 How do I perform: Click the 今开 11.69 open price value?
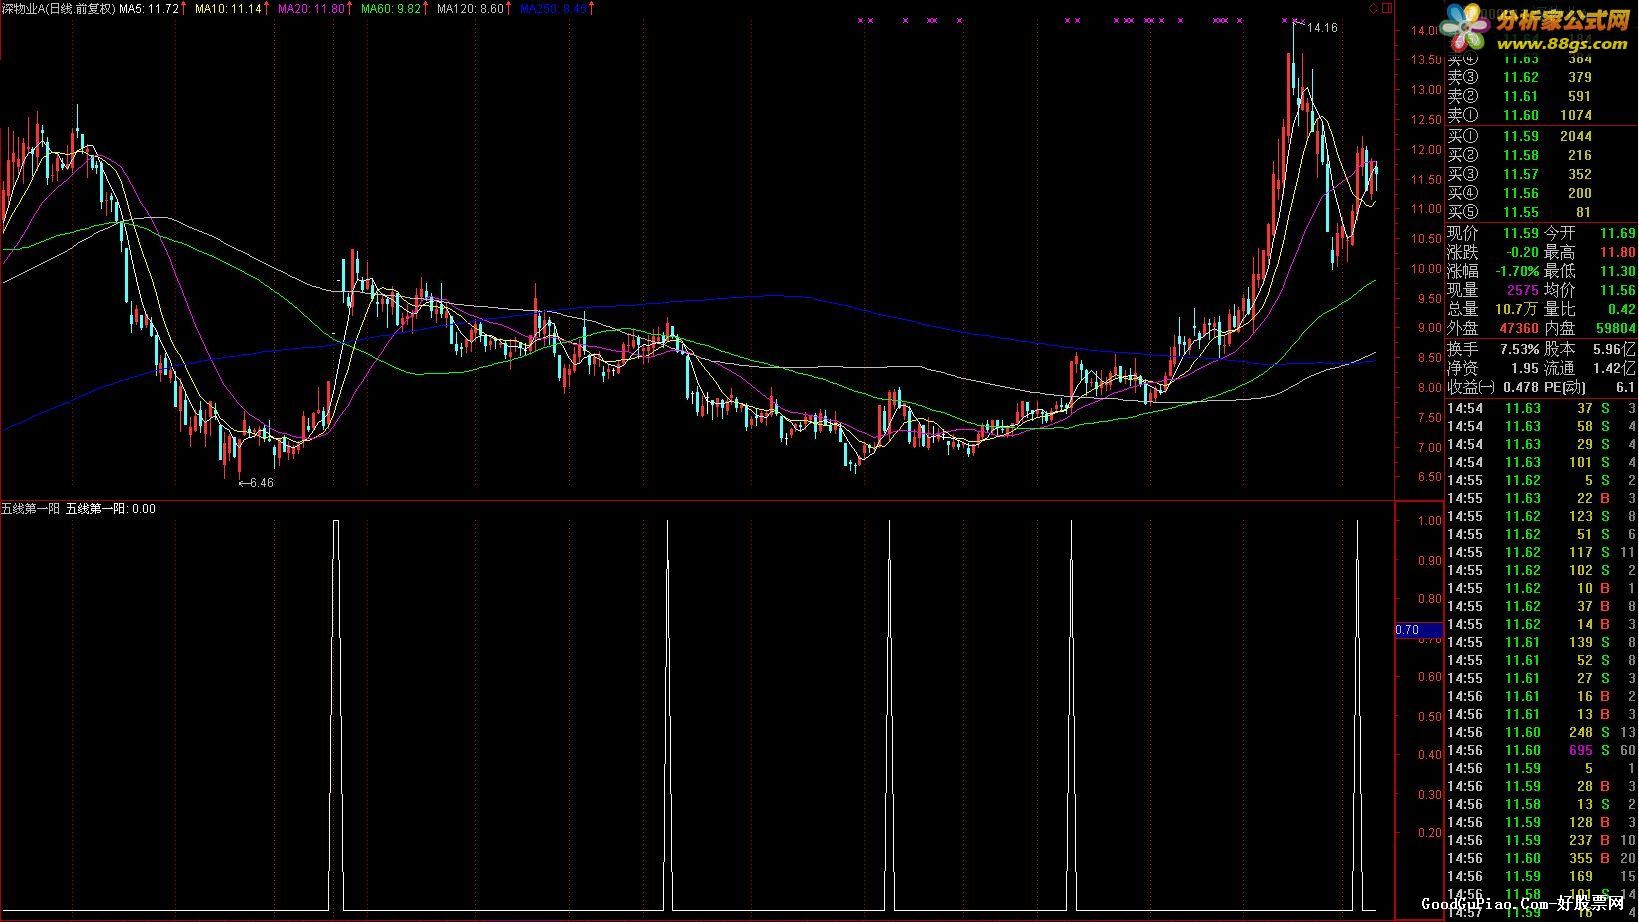coord(1618,233)
